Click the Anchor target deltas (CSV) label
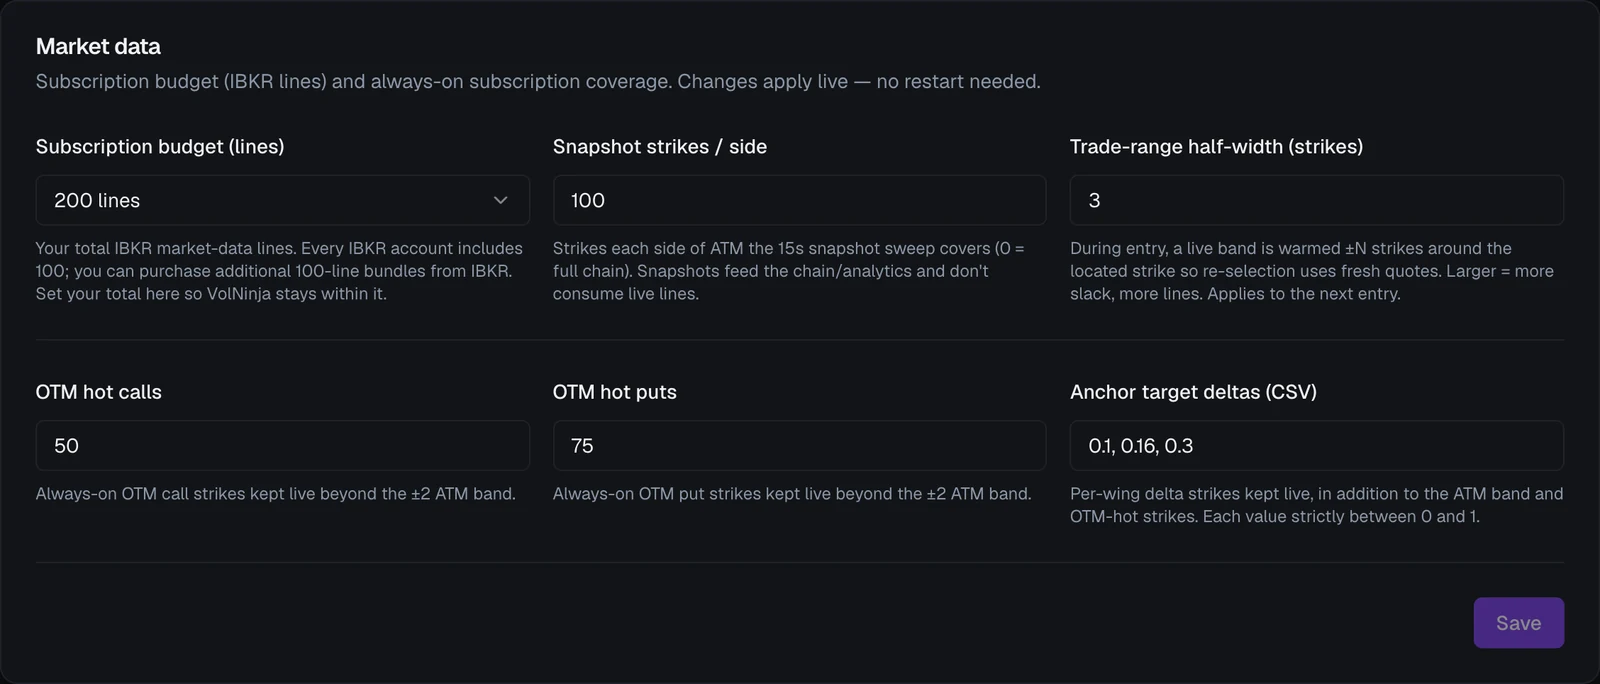 click(1193, 392)
